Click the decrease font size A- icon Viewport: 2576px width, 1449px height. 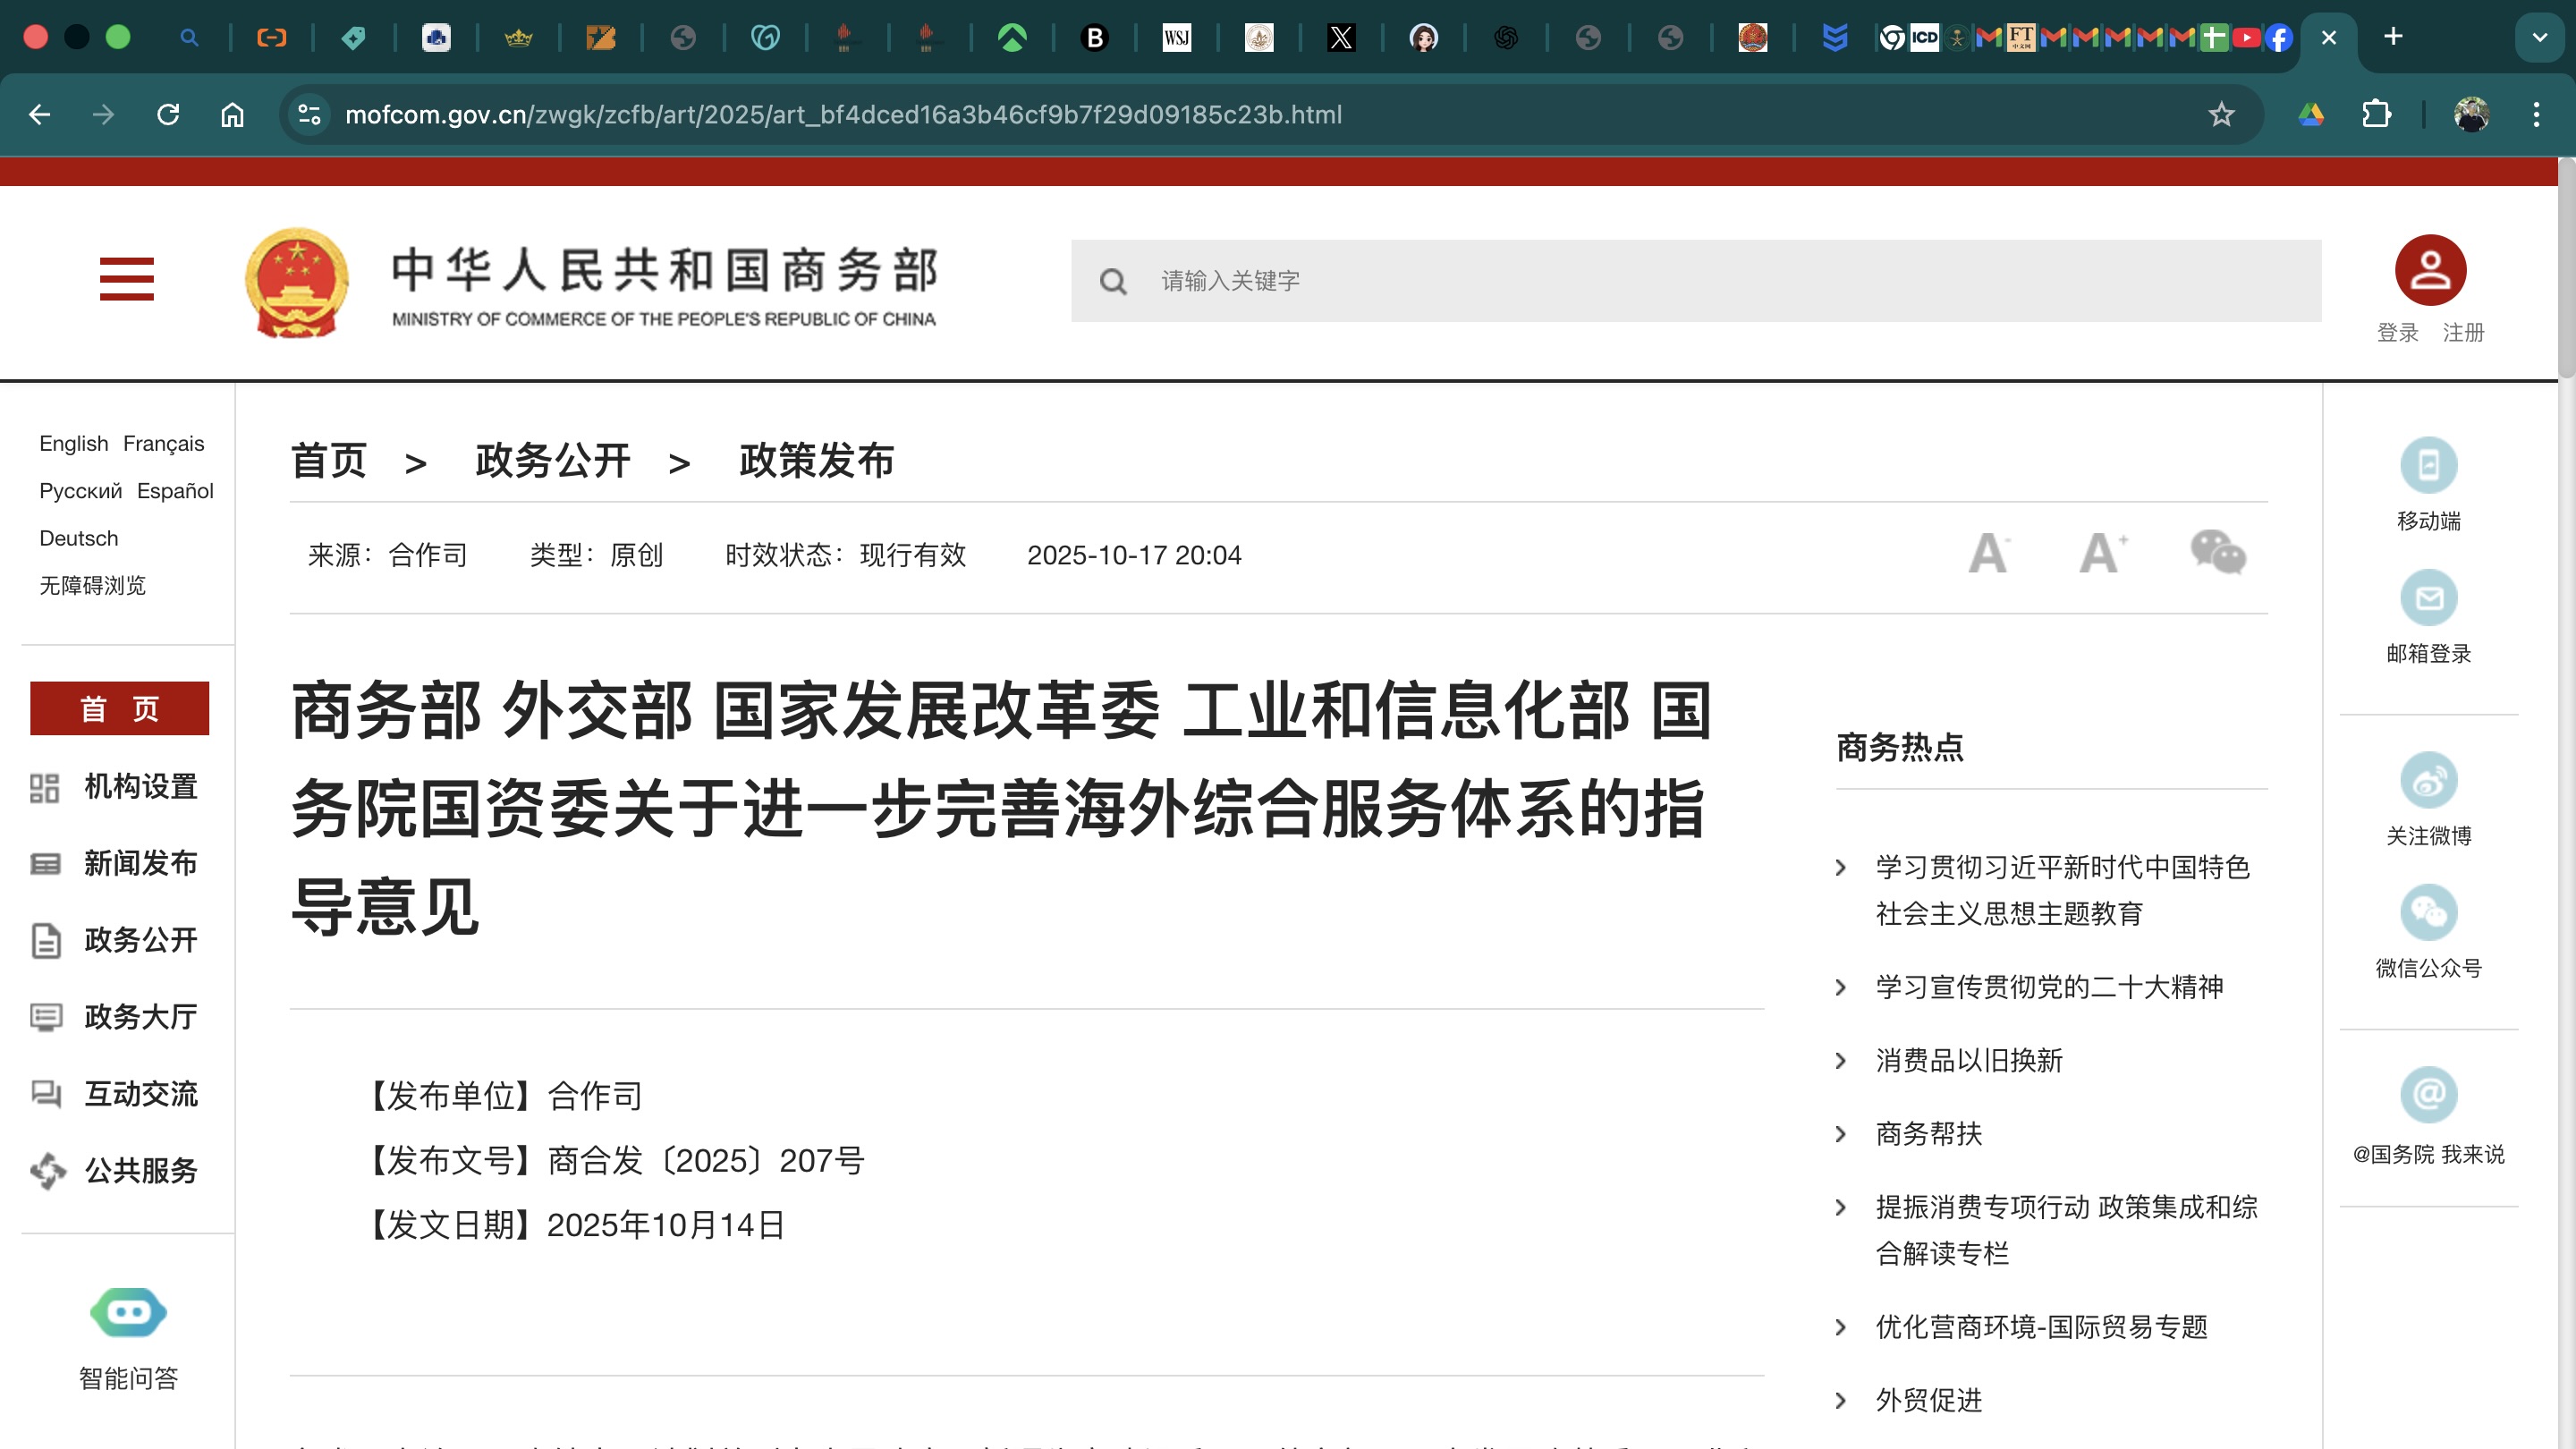(1988, 553)
